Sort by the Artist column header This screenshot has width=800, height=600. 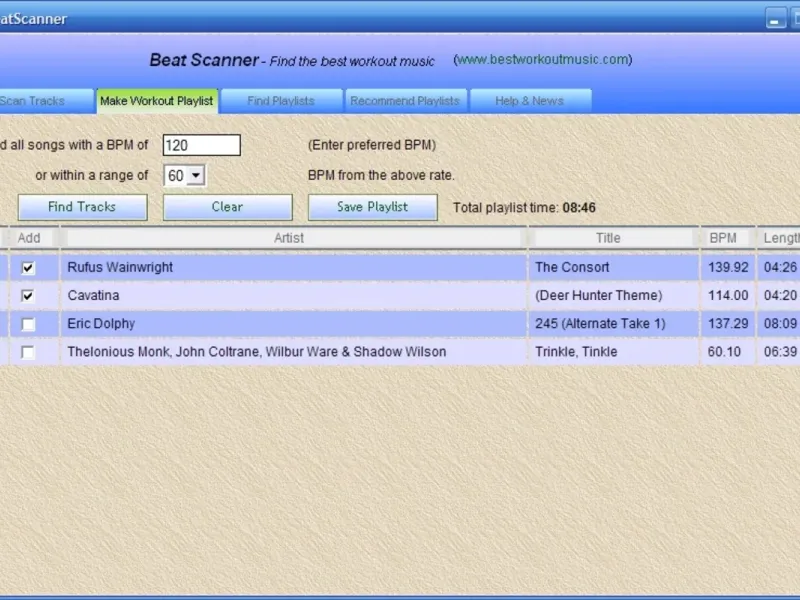click(x=294, y=238)
